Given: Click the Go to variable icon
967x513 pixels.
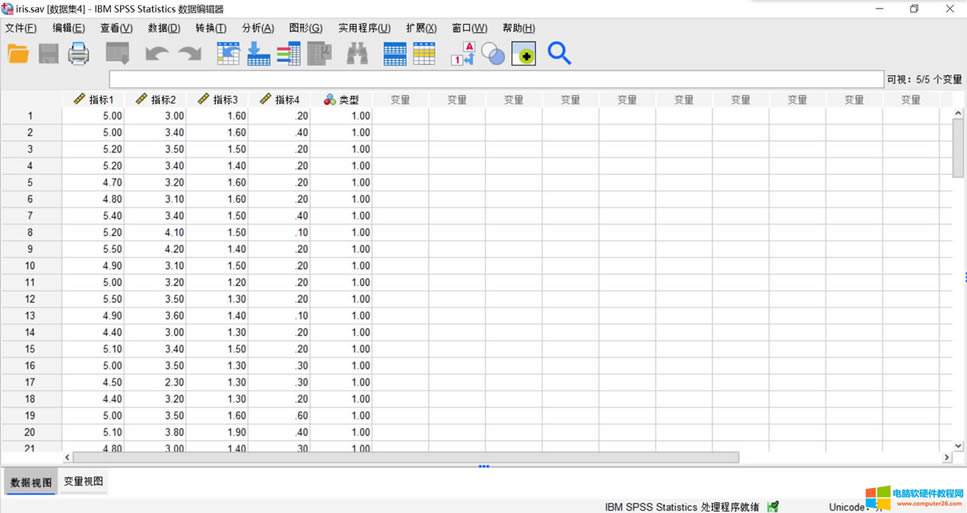Looking at the screenshot, I should click(x=259, y=54).
